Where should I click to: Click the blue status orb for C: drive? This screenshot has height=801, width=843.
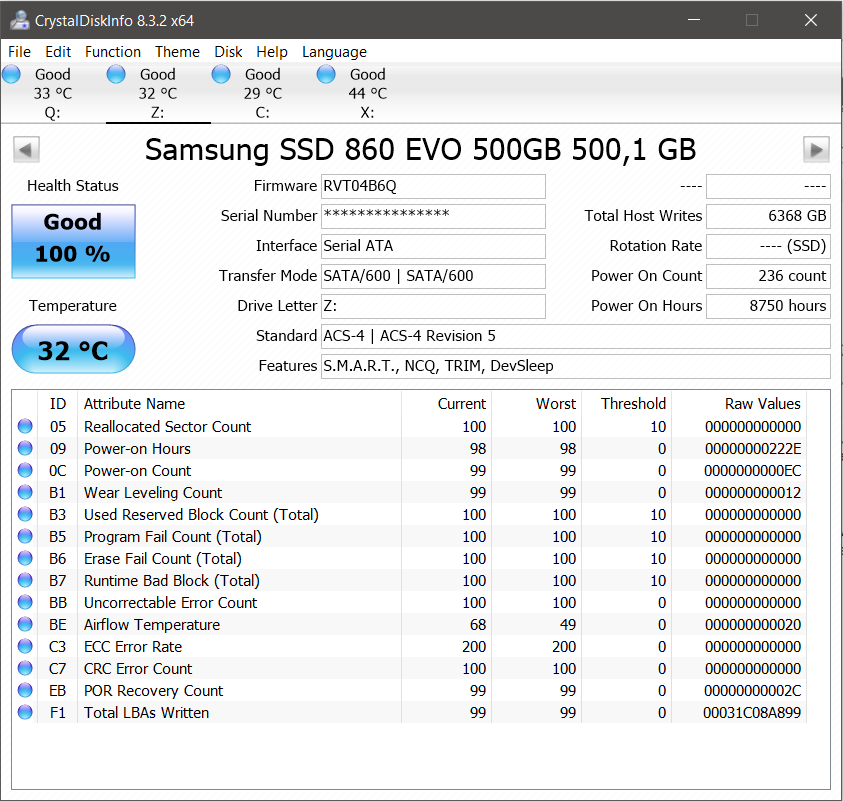[221, 74]
